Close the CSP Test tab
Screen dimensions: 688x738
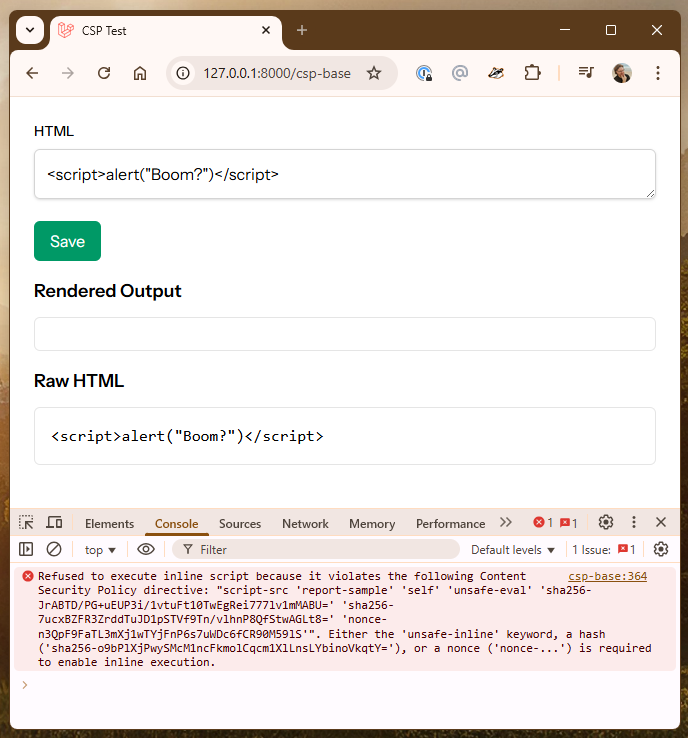click(266, 30)
